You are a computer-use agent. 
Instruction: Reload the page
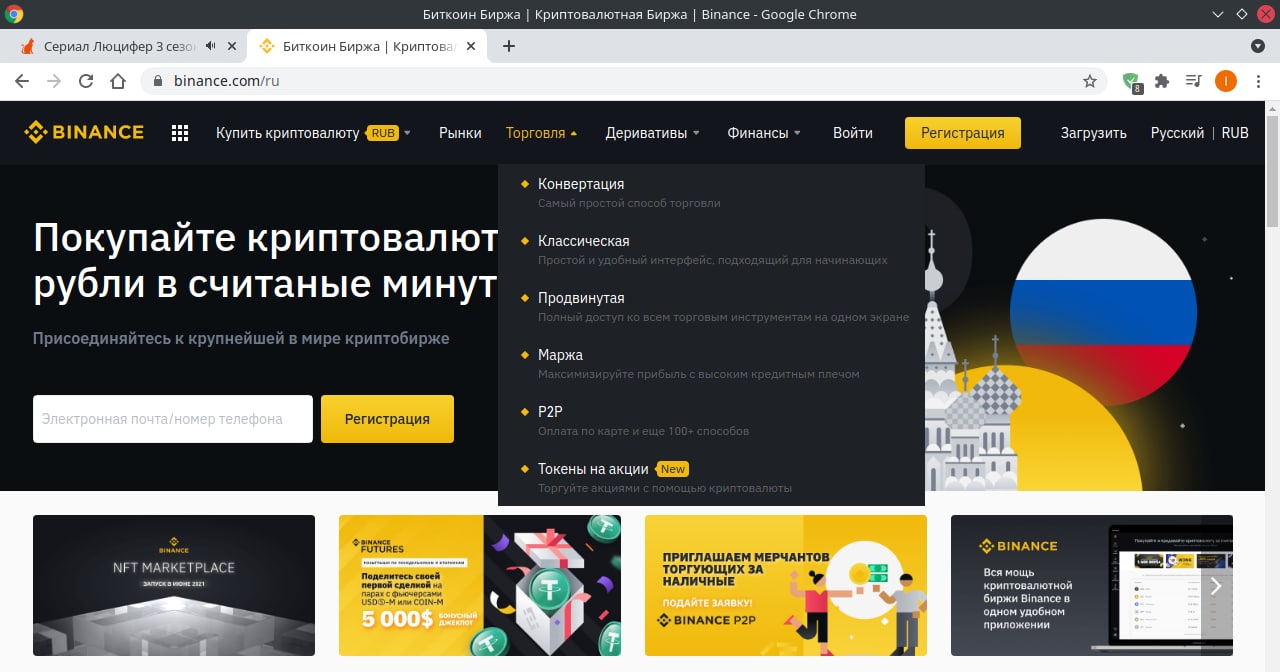(86, 81)
